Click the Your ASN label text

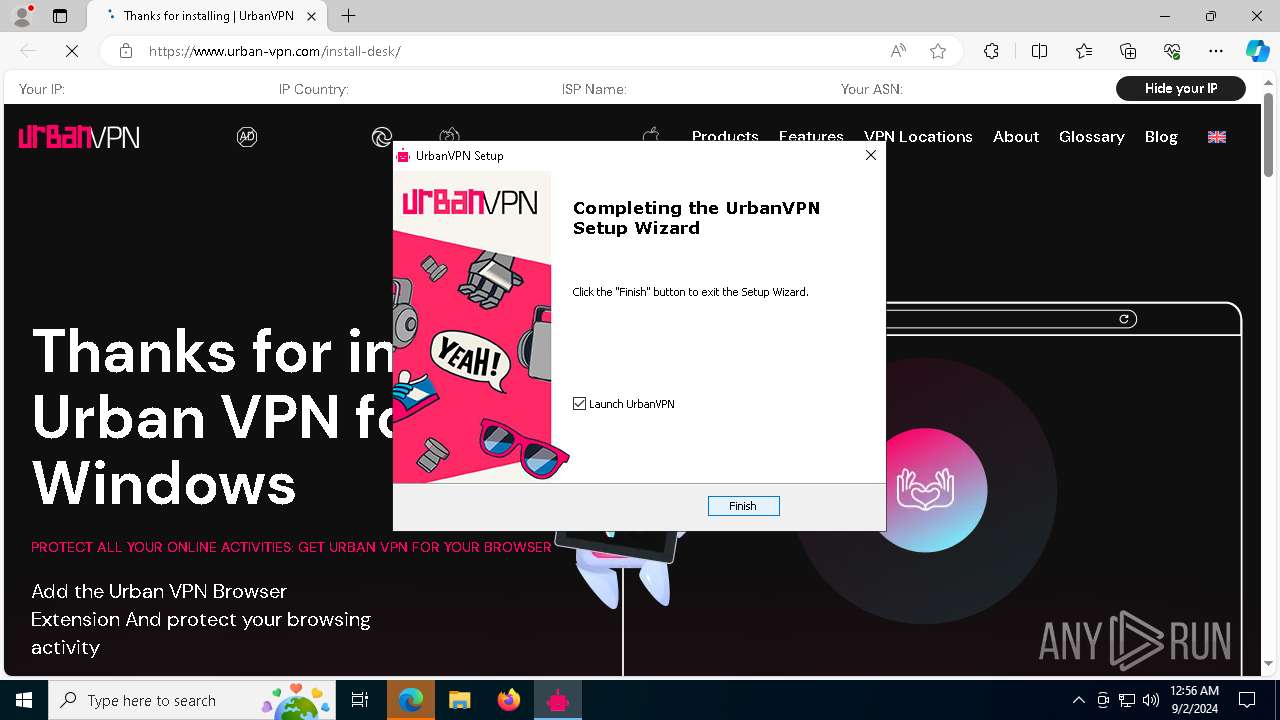[x=872, y=89]
